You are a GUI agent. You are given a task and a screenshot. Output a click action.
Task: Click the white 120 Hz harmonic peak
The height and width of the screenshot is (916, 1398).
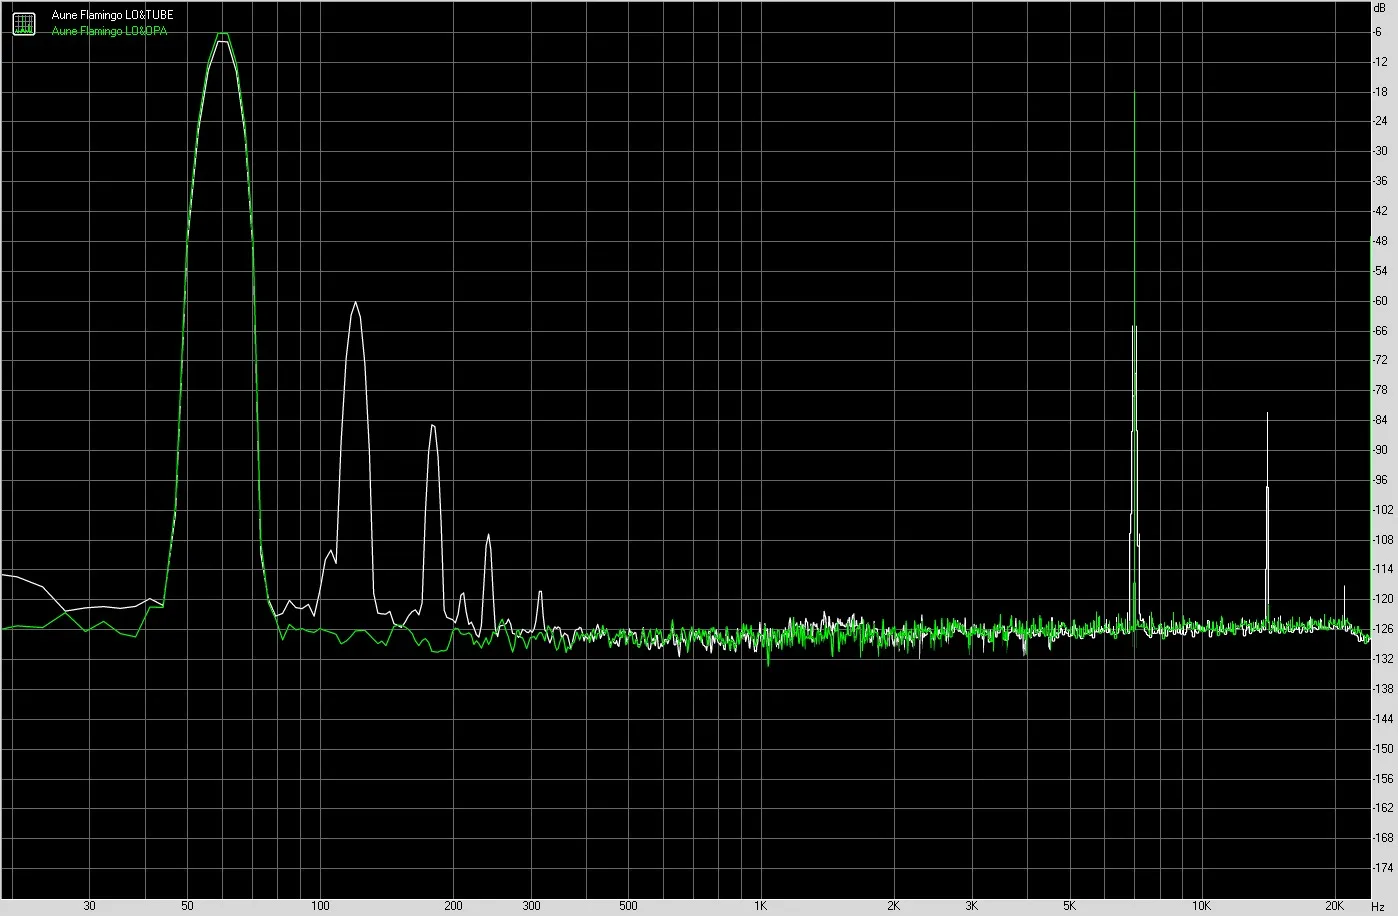(x=355, y=303)
